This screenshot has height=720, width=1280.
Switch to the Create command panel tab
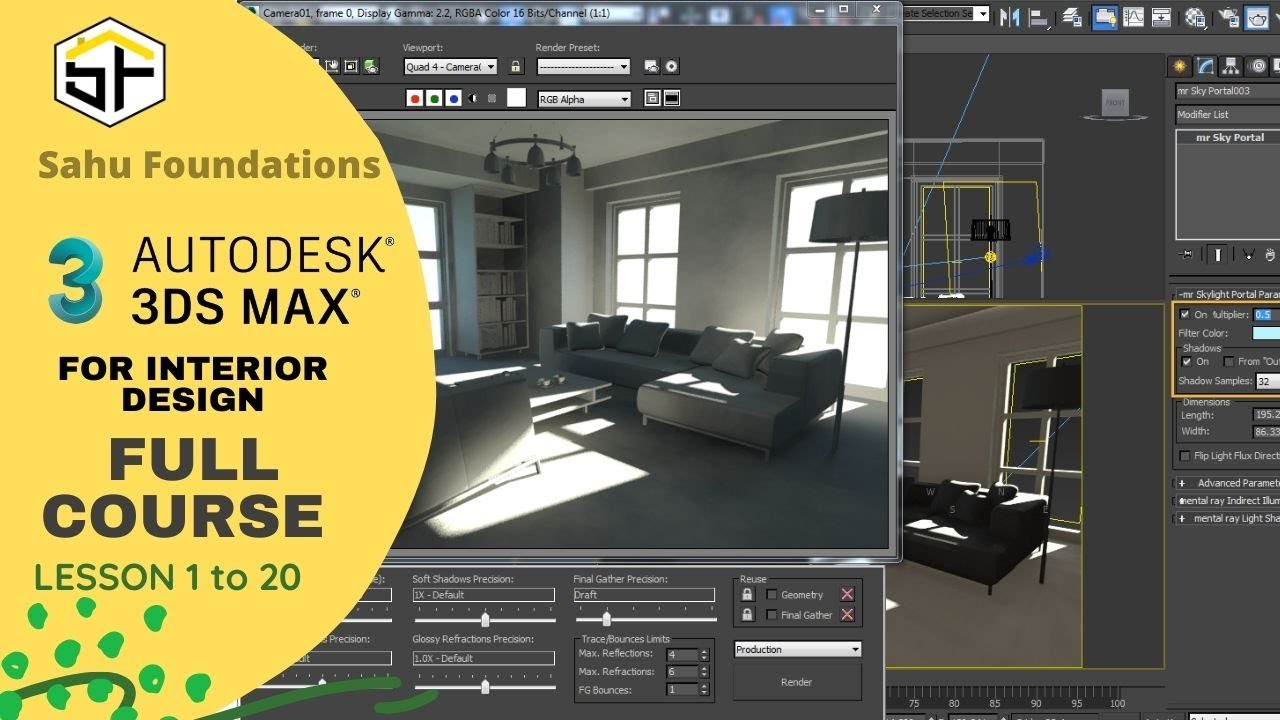point(1180,66)
